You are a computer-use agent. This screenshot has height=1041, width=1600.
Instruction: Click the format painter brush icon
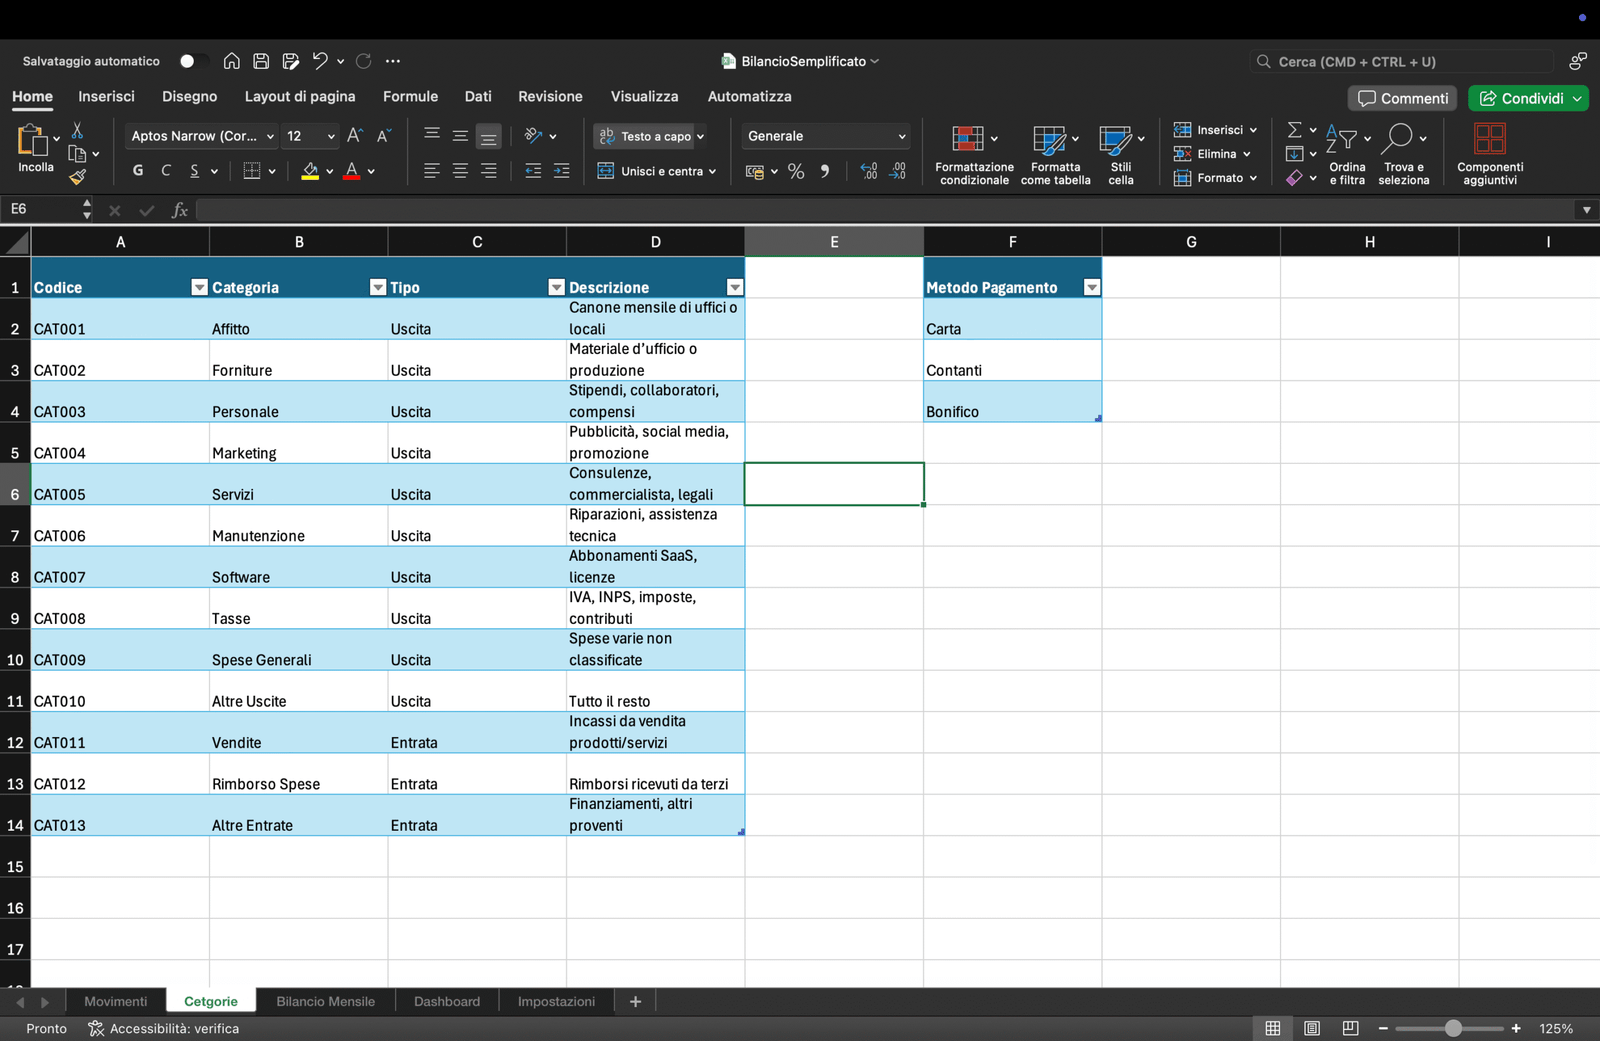[77, 177]
